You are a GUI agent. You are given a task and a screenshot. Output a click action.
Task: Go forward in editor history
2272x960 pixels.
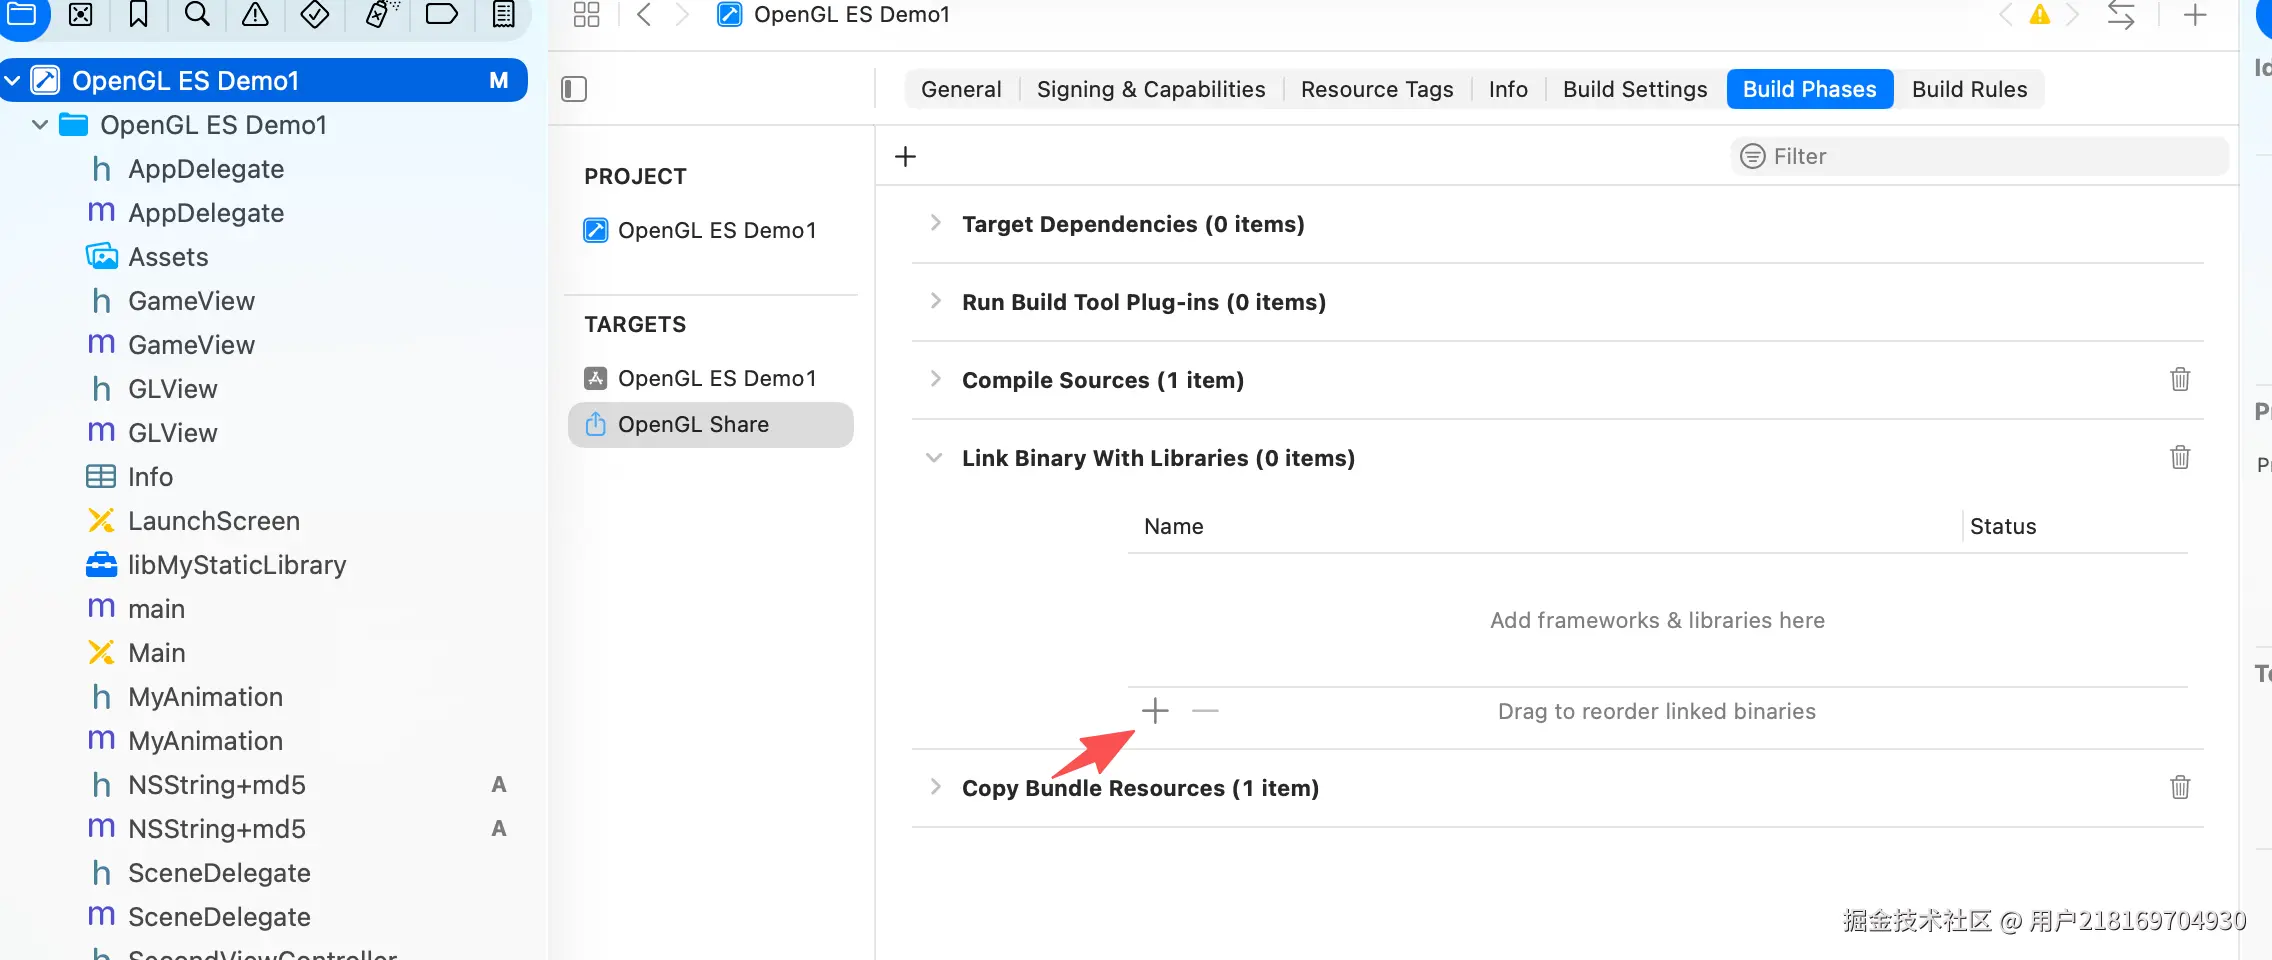682,14
